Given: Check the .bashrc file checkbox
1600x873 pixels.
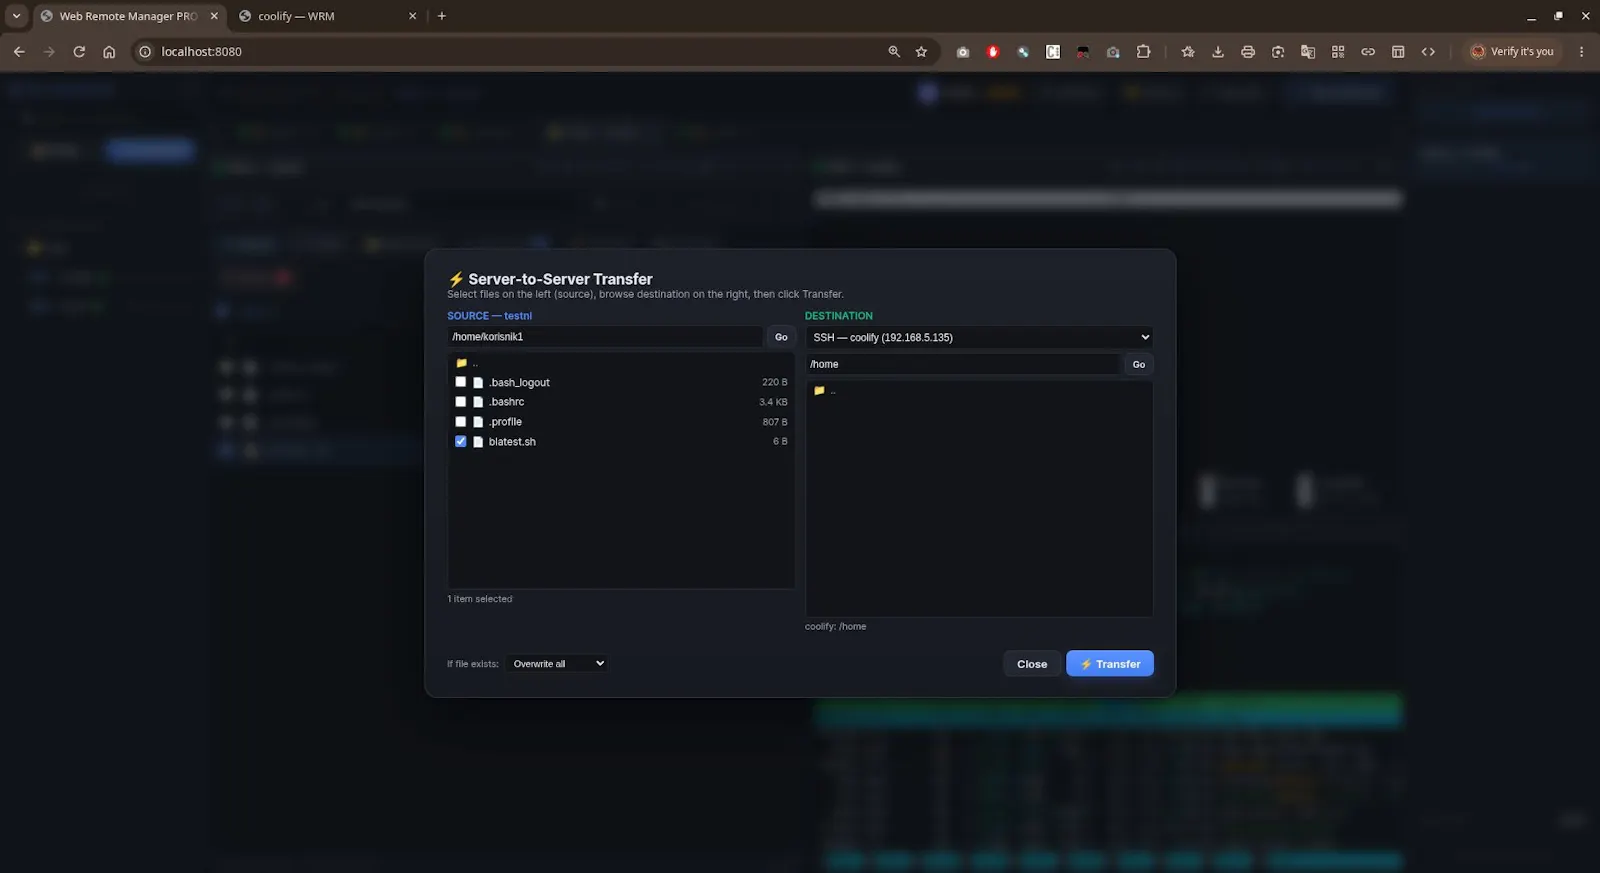Looking at the screenshot, I should 461,402.
